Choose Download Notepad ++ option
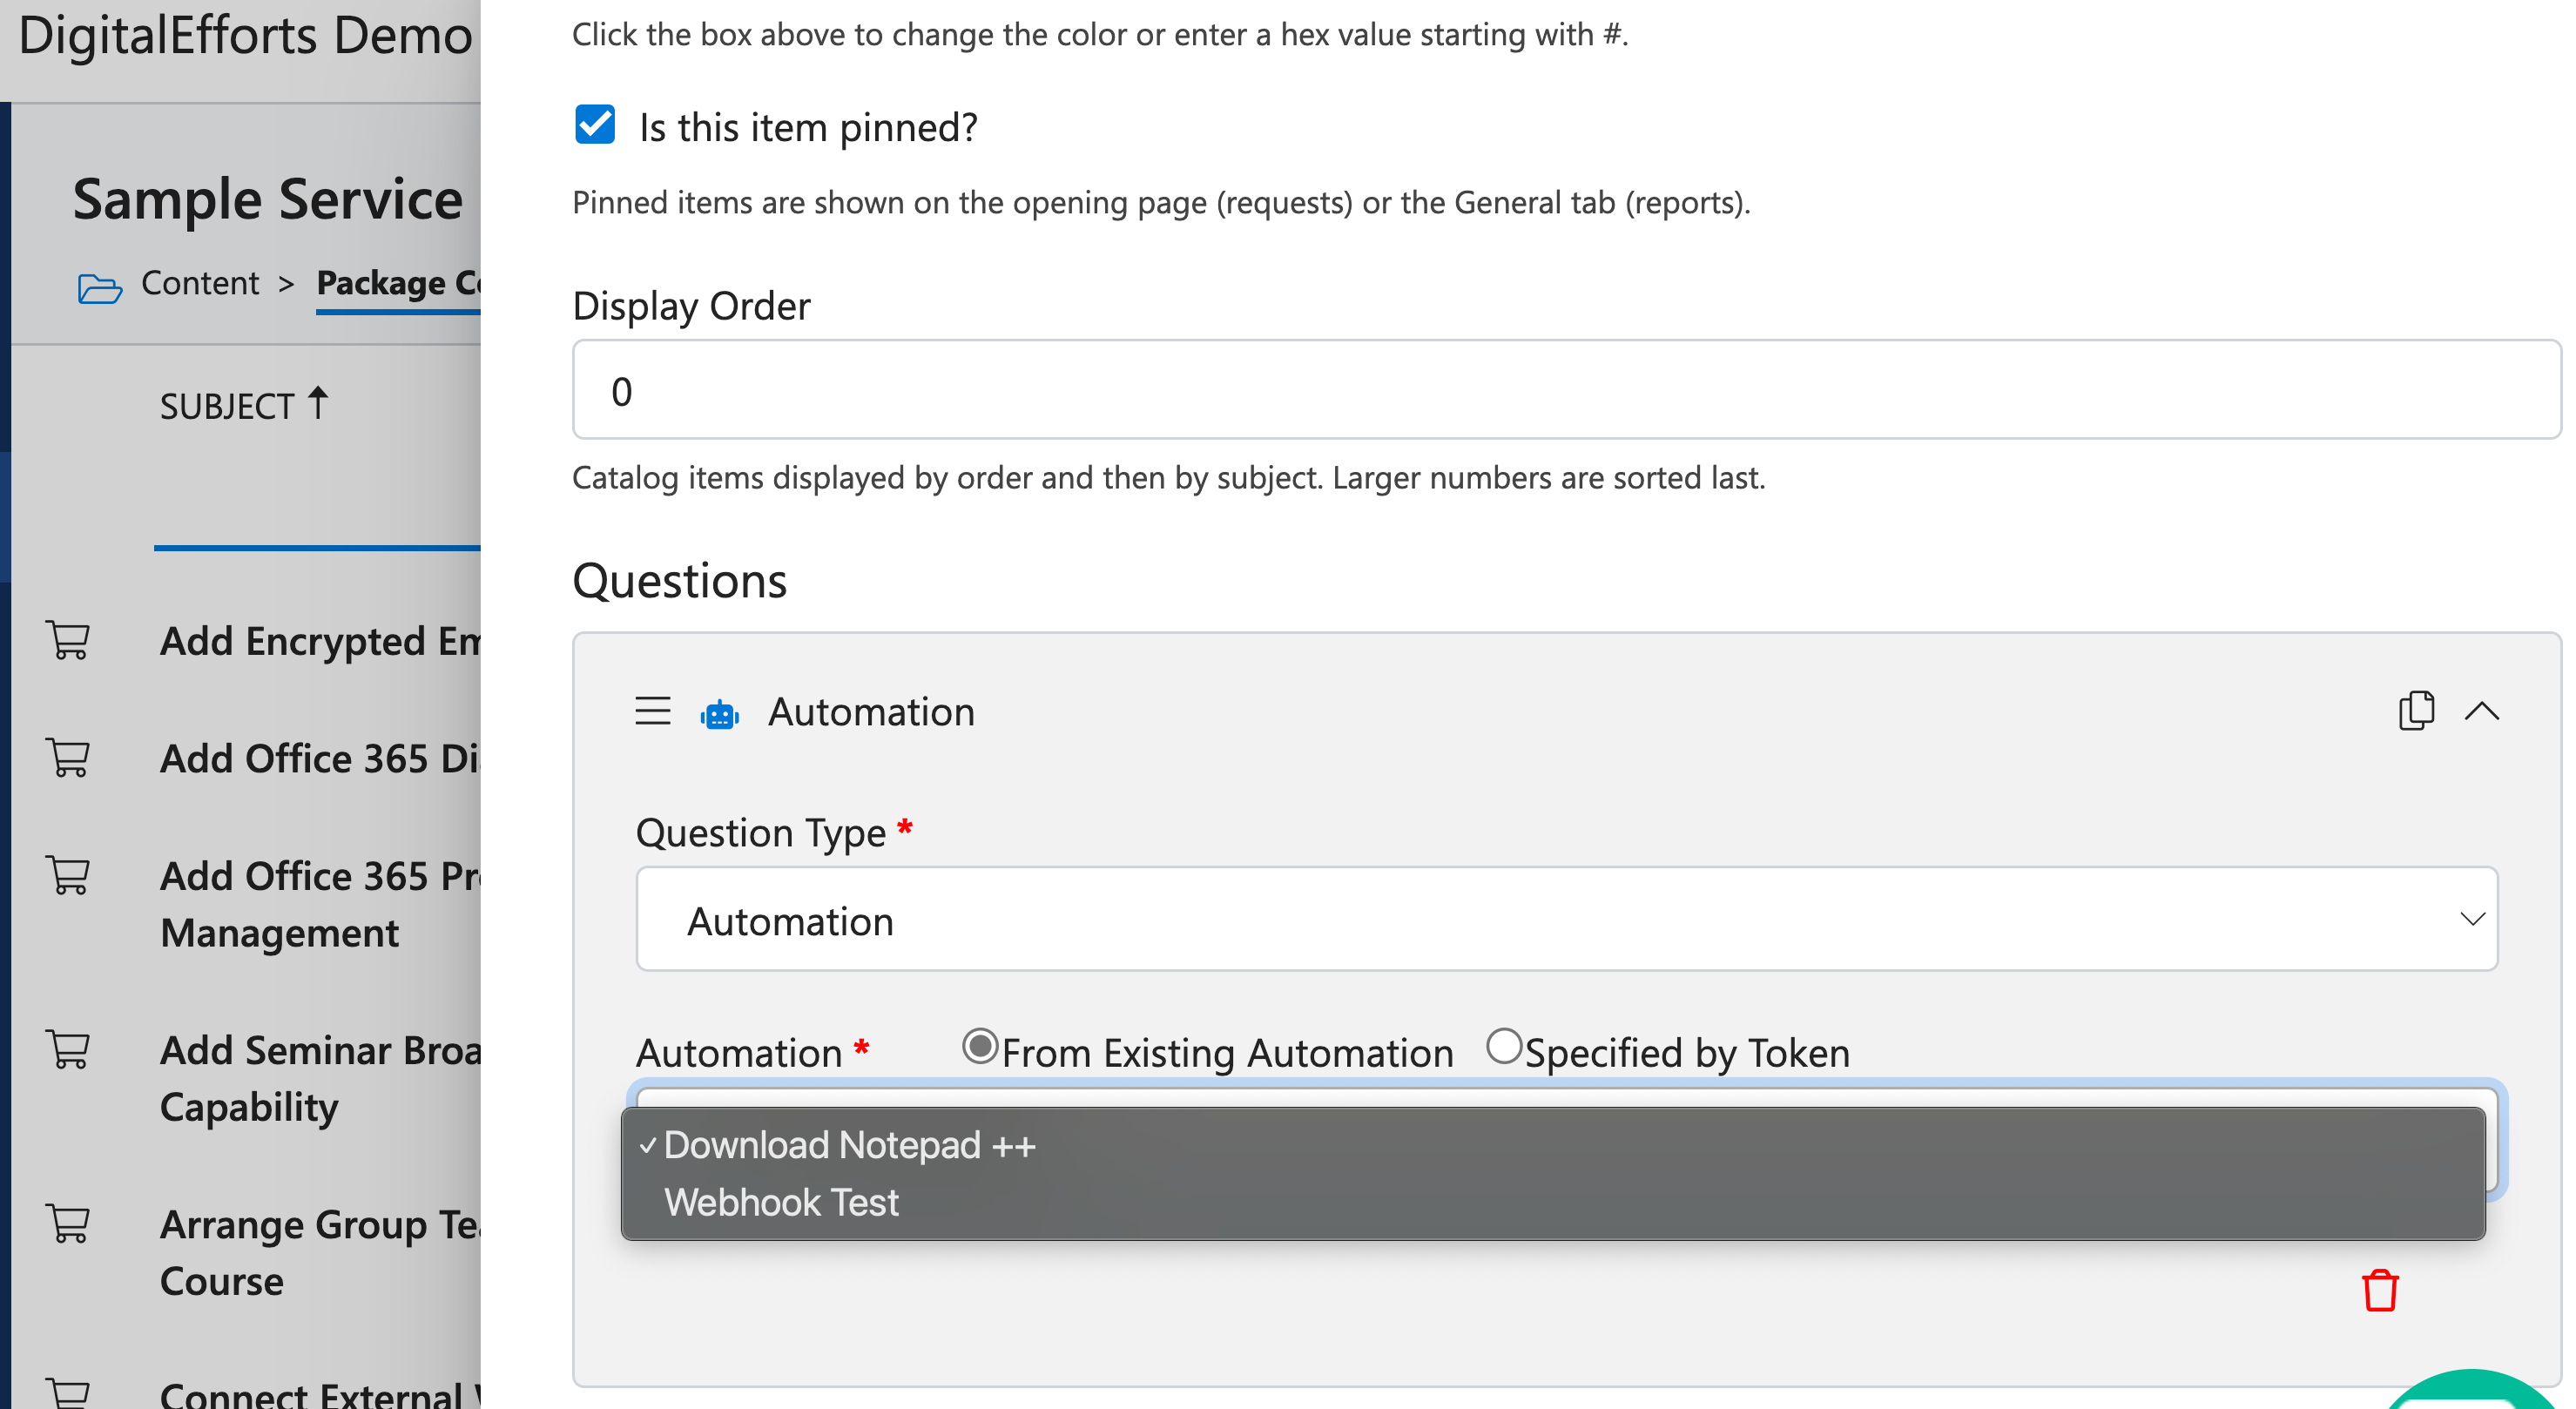This screenshot has height=1409, width=2576. [849, 1144]
